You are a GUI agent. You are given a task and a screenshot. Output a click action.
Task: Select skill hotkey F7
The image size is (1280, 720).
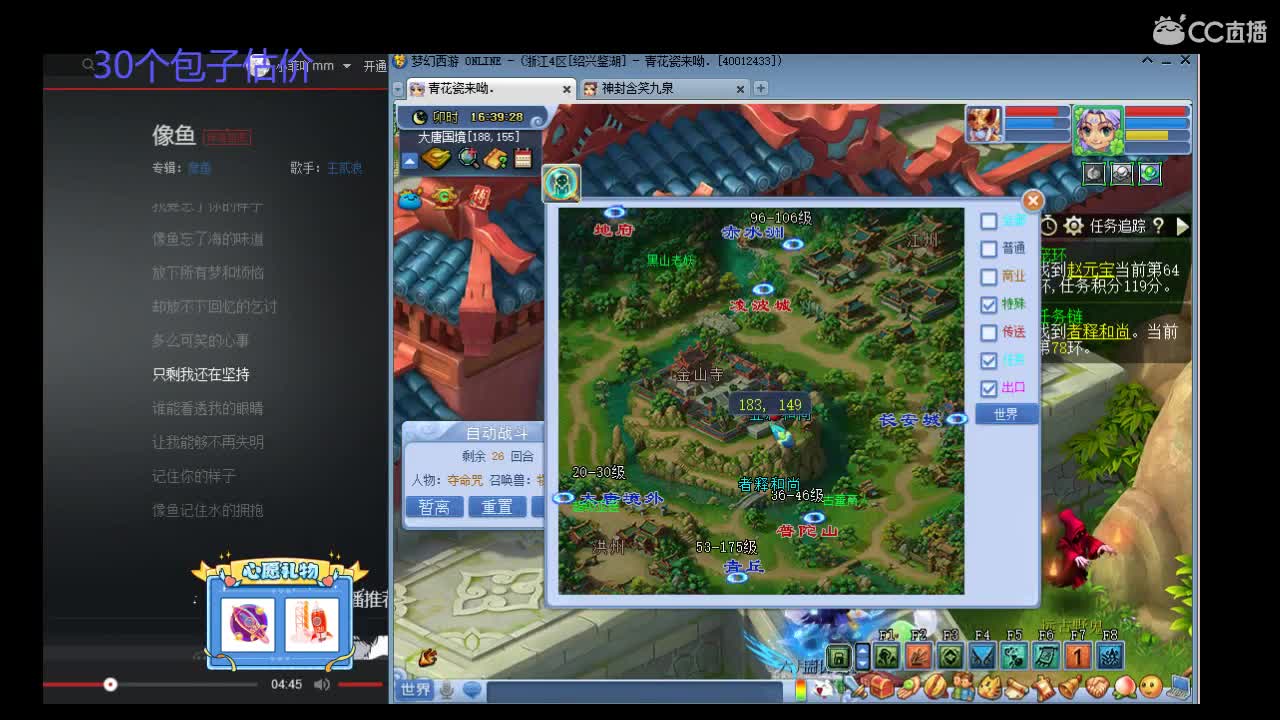point(1078,656)
